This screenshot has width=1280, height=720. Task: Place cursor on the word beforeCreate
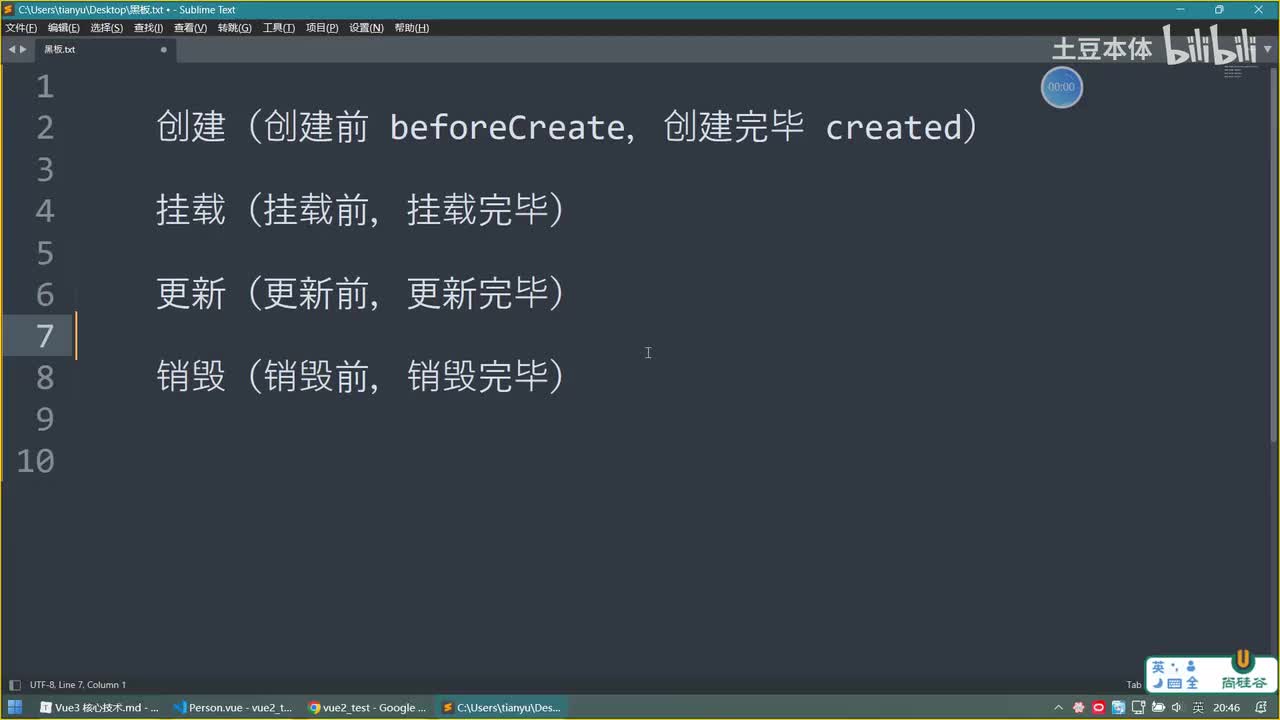pos(506,128)
